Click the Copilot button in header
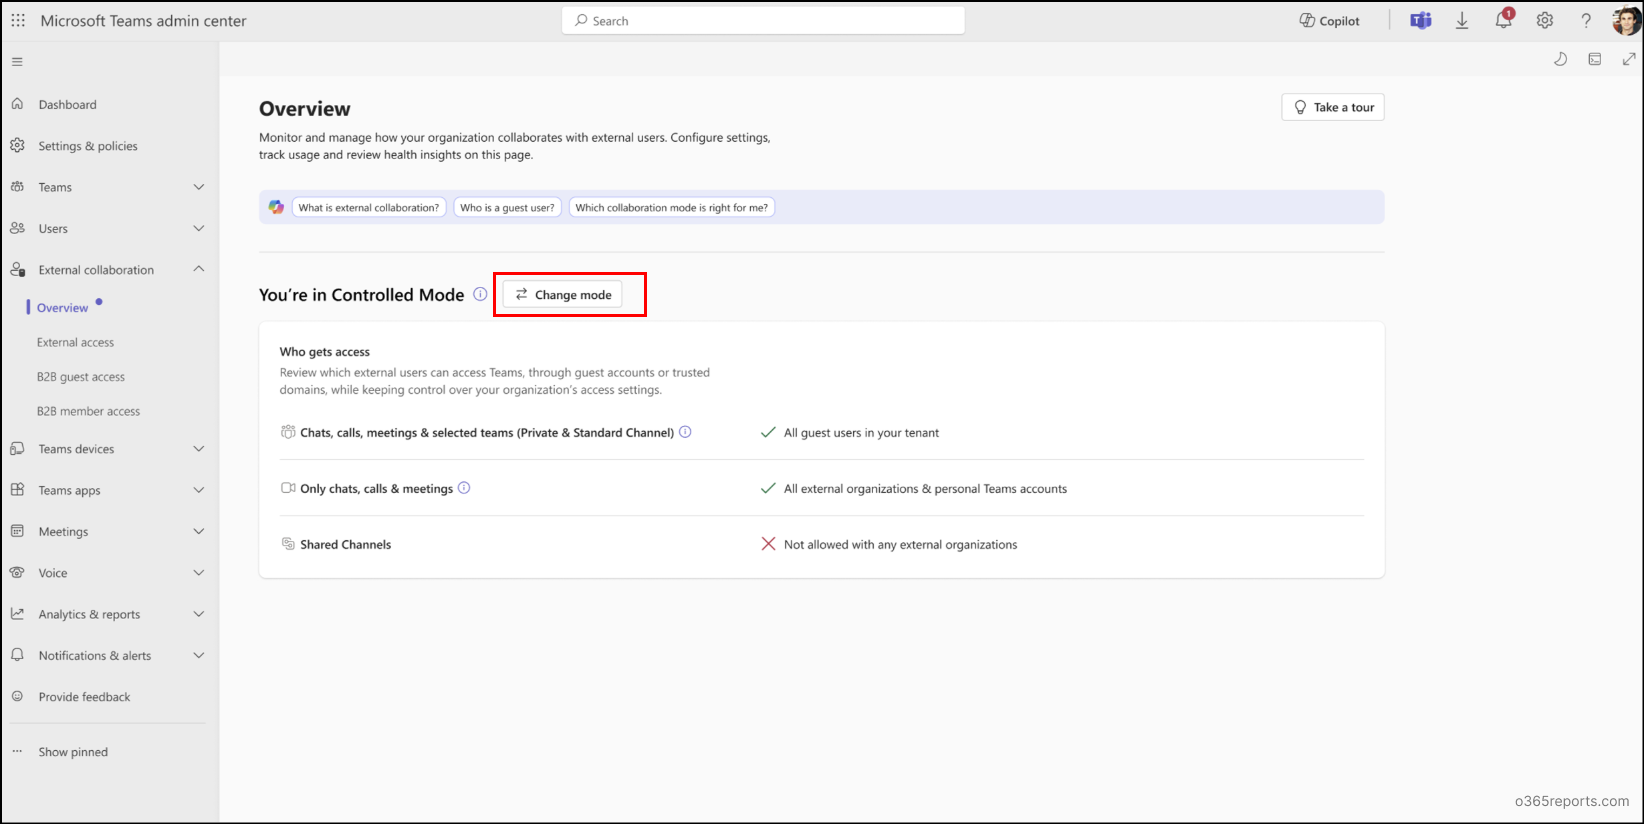Viewport: 1644px width, 824px height. 1329,21
